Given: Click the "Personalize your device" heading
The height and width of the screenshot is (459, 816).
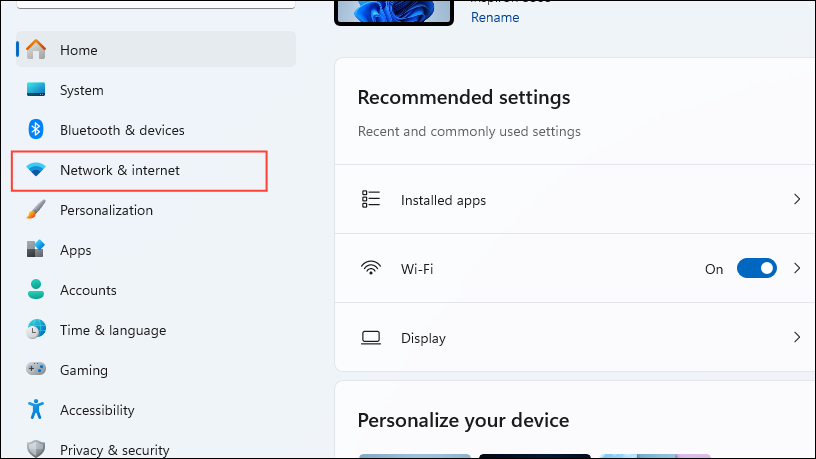Looking at the screenshot, I should point(463,420).
